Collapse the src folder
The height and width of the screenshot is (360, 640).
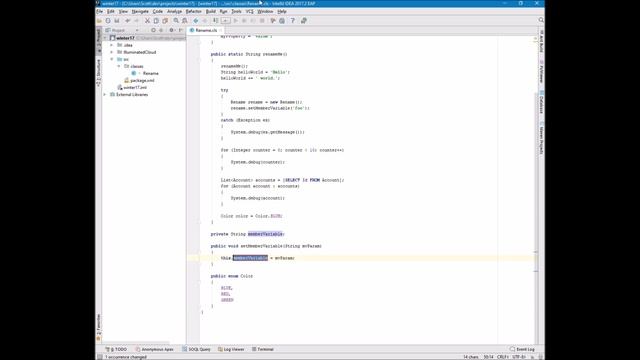112,59
